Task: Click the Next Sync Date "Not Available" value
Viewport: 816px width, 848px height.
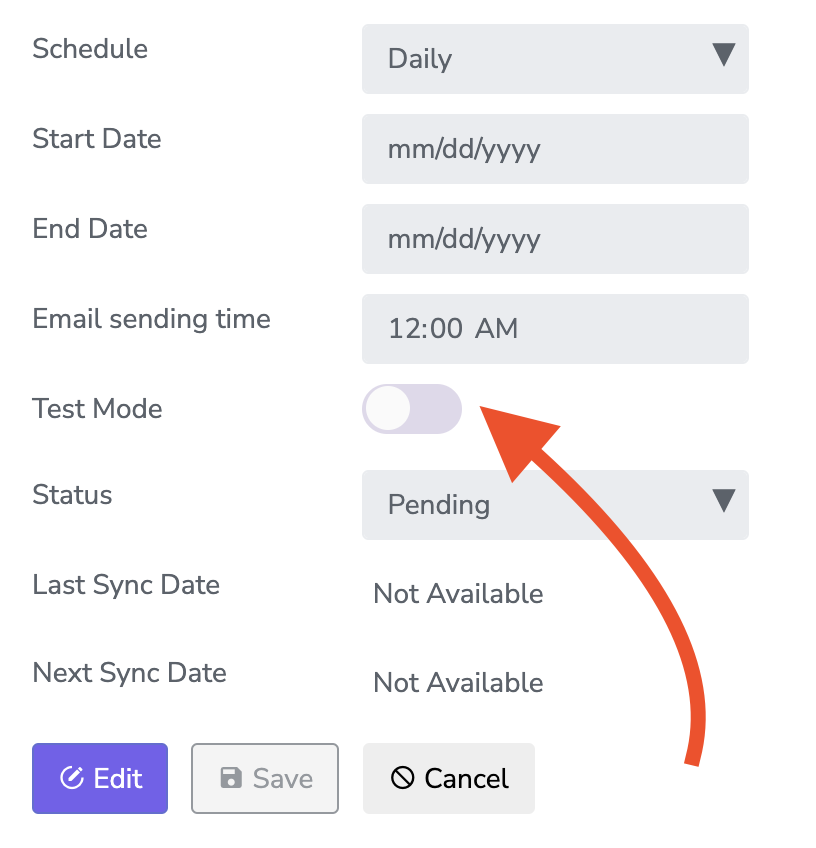Action: coord(459,683)
